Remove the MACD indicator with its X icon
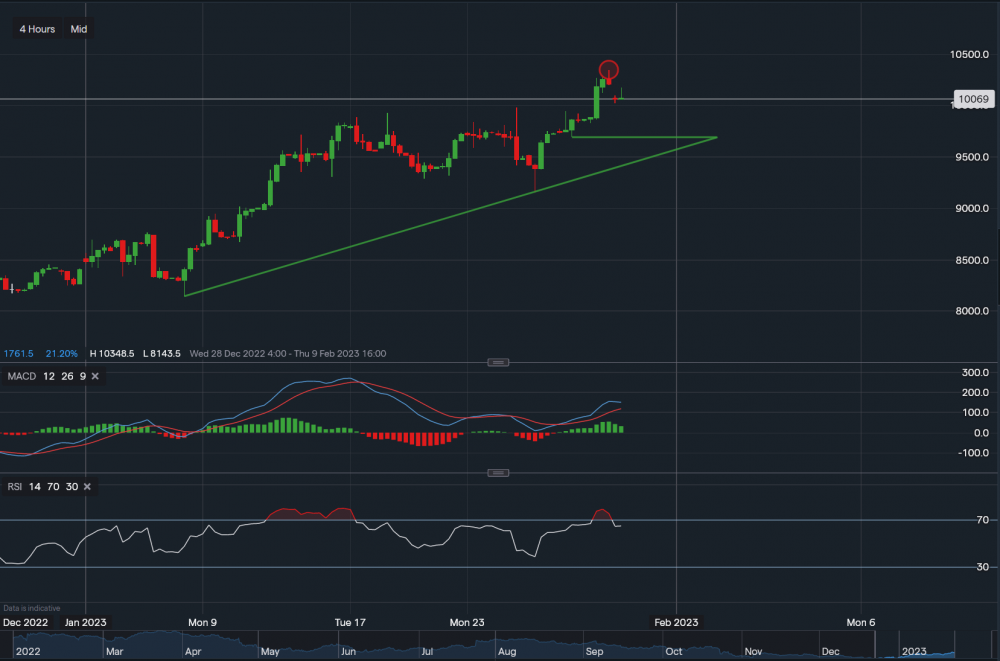 (95, 376)
